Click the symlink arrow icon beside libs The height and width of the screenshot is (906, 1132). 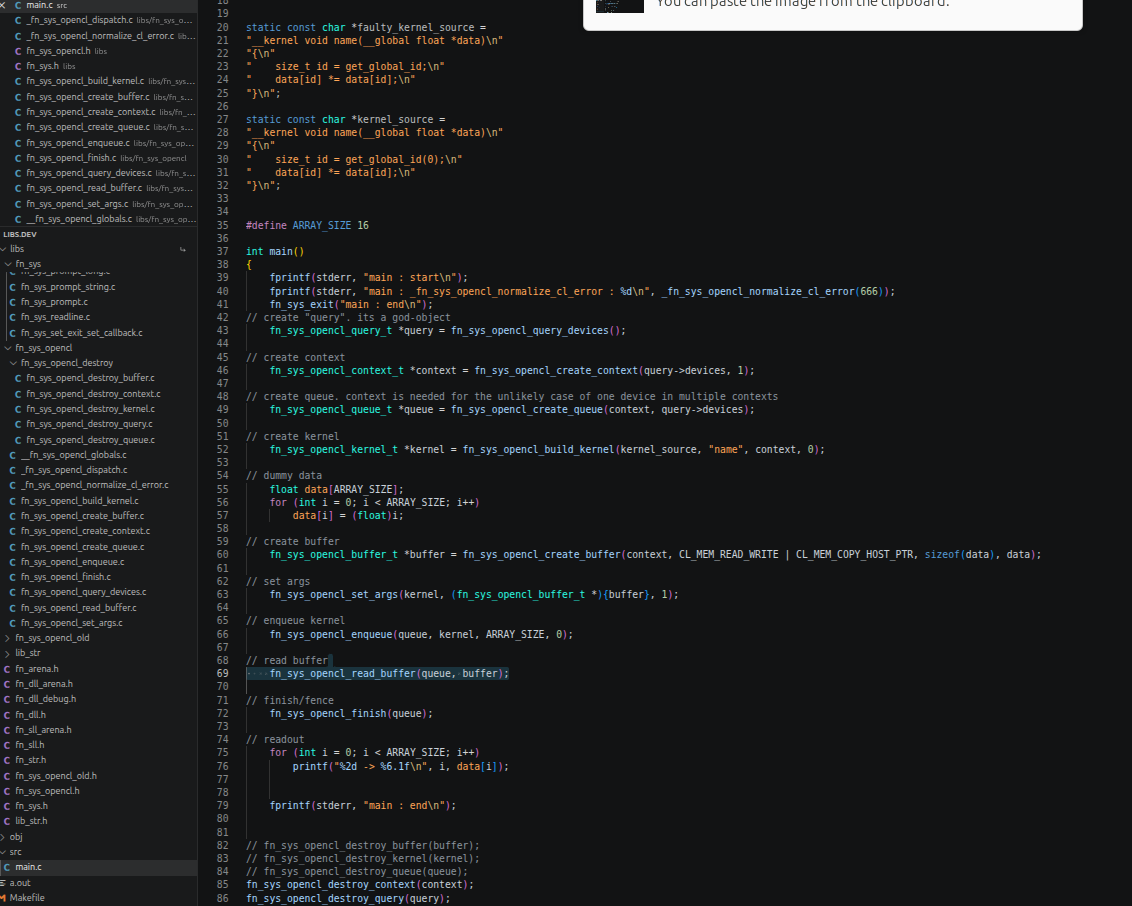click(x=183, y=249)
